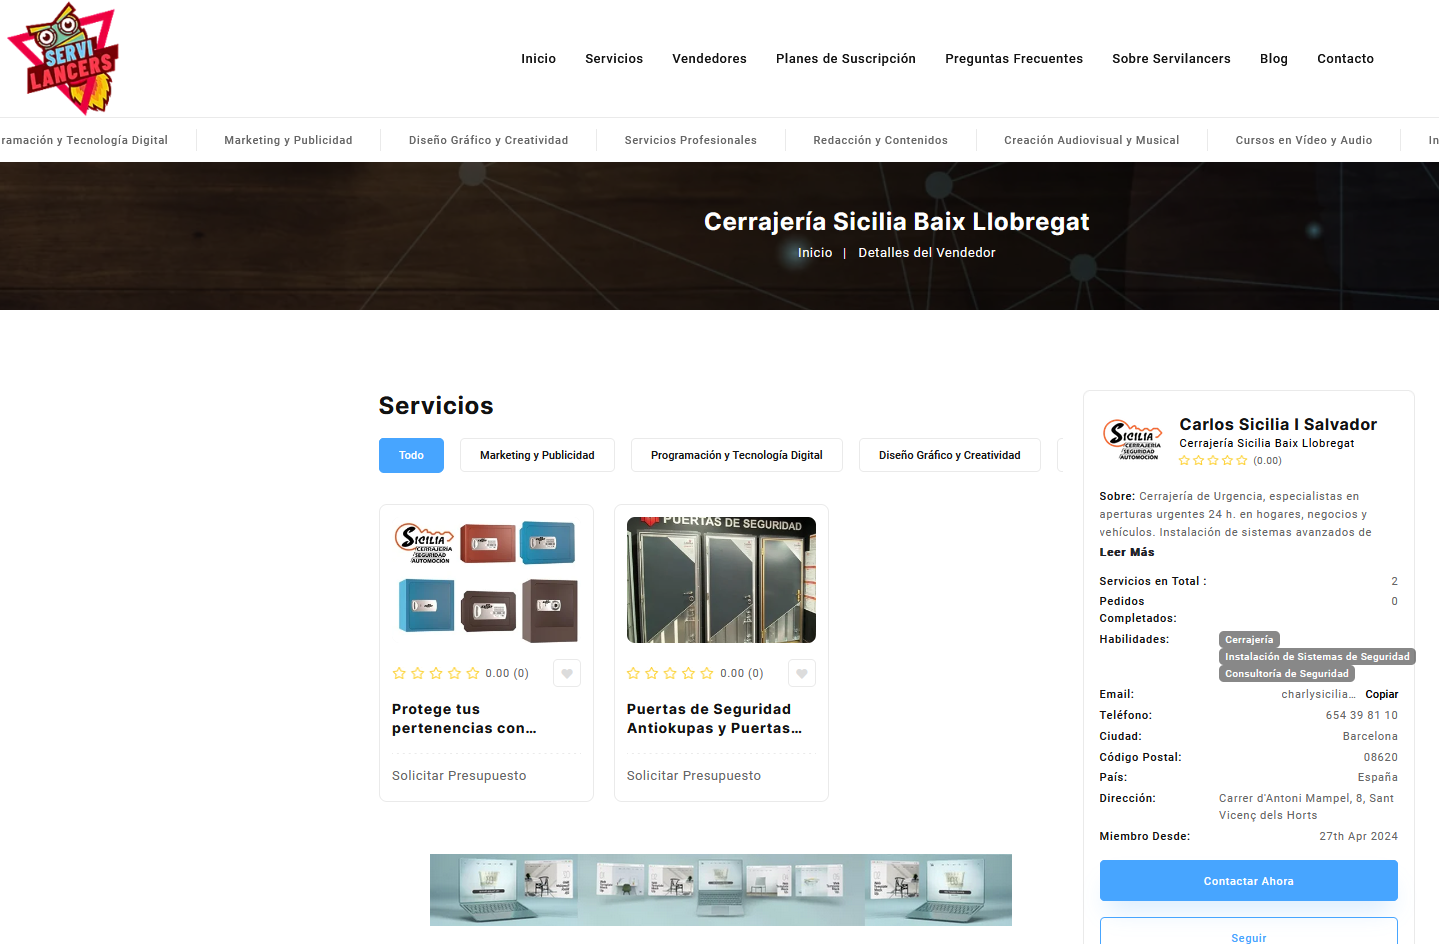Select Cursos en Vídeo y Audio category
The height and width of the screenshot is (944, 1439).
[1303, 140]
